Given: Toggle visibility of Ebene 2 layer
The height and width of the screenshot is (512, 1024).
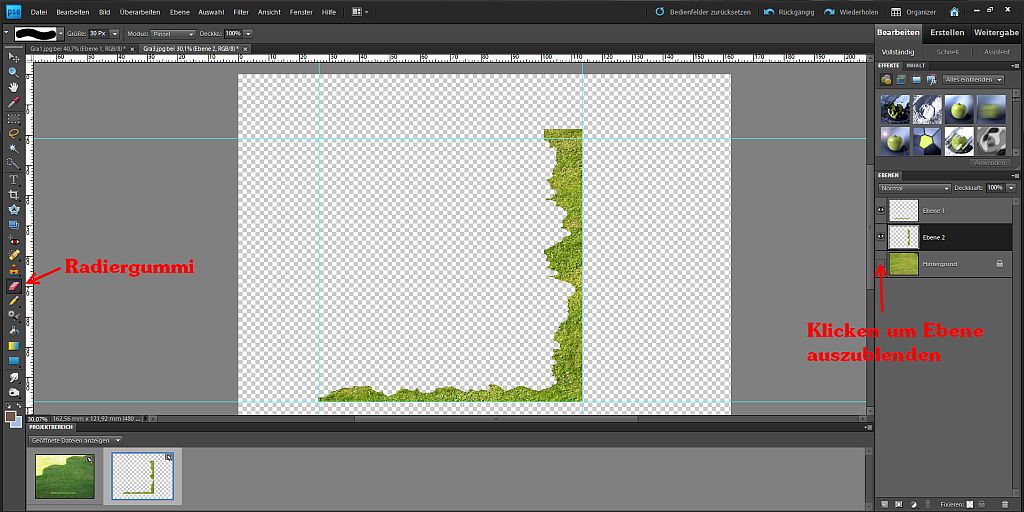Looking at the screenshot, I should [x=881, y=237].
